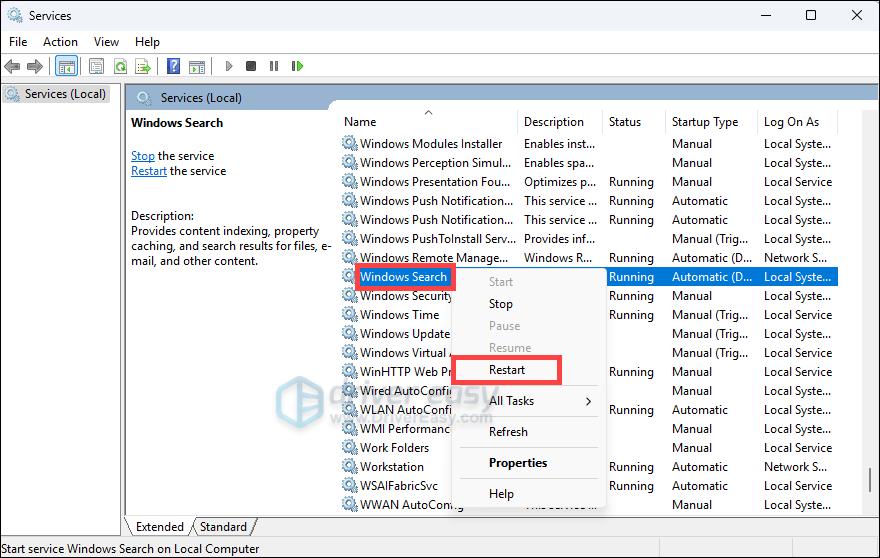
Task: Click the Forward arrow toolbar icon
Action: [x=35, y=66]
